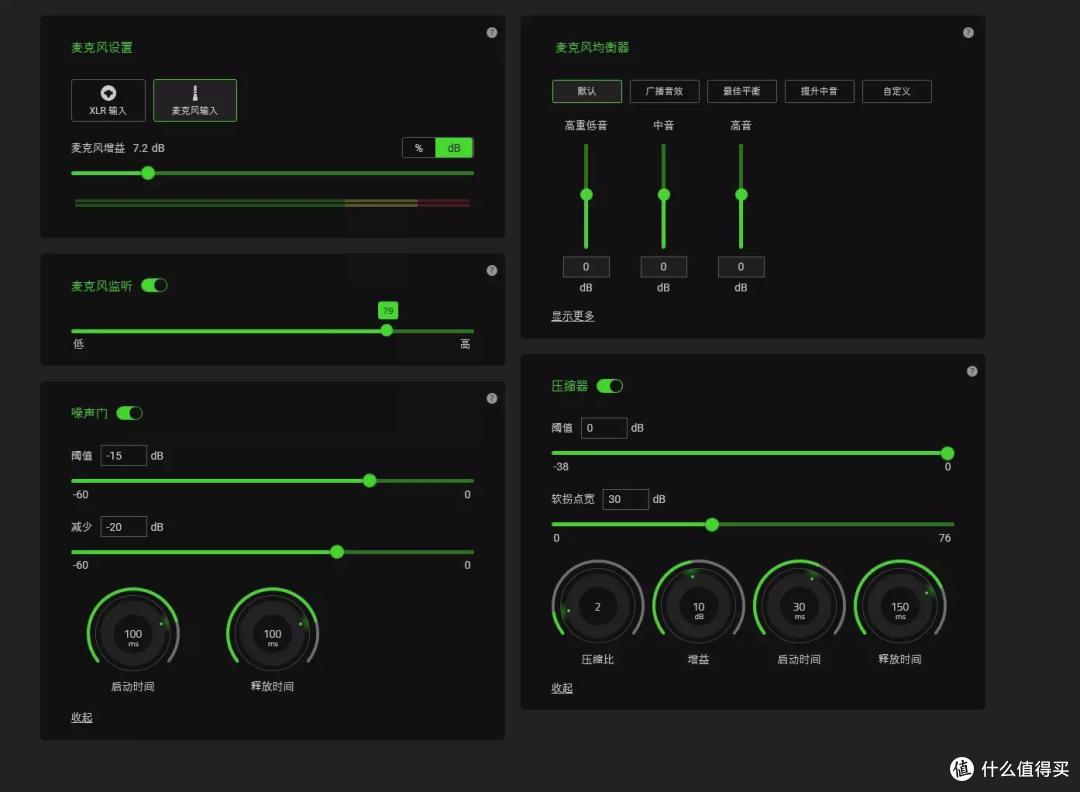The height and width of the screenshot is (792, 1080).
Task: Select the XLR 输入 input button
Action: click(108, 101)
